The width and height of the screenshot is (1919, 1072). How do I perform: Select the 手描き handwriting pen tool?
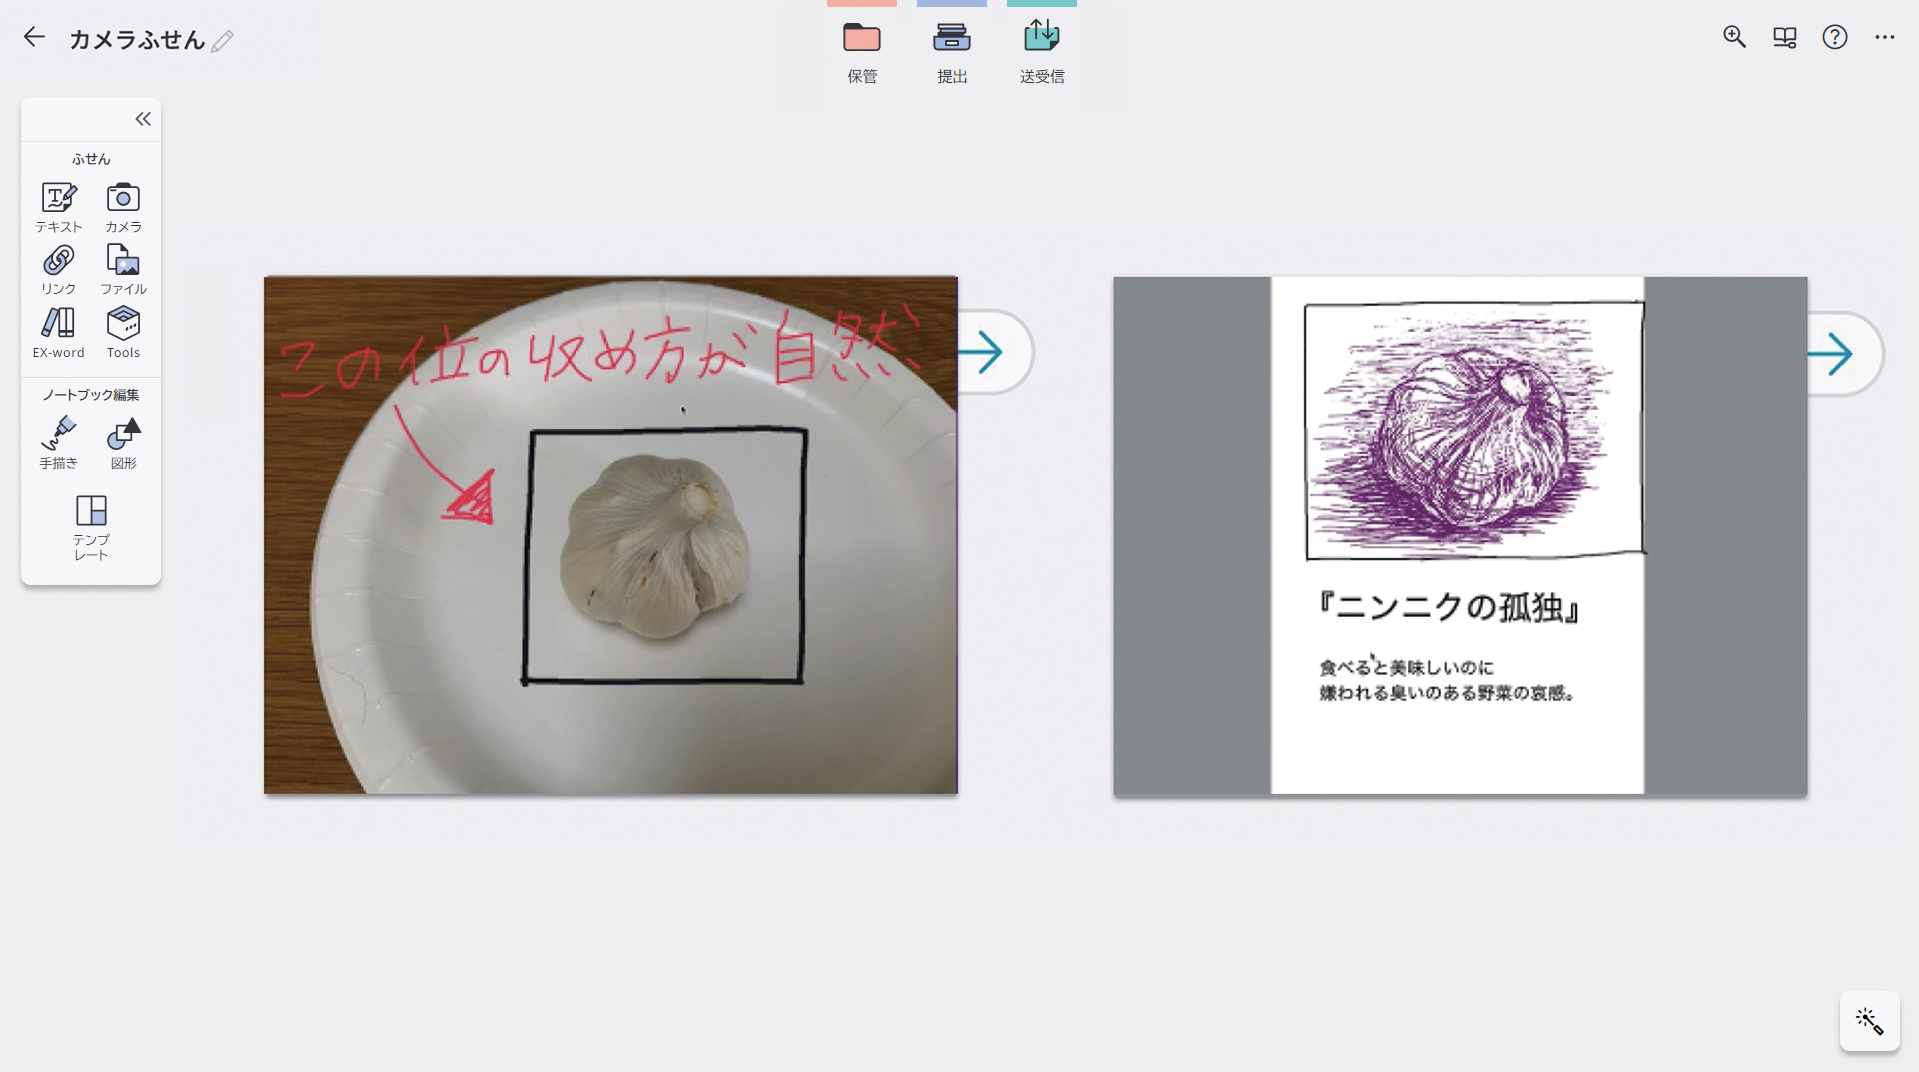(x=58, y=442)
